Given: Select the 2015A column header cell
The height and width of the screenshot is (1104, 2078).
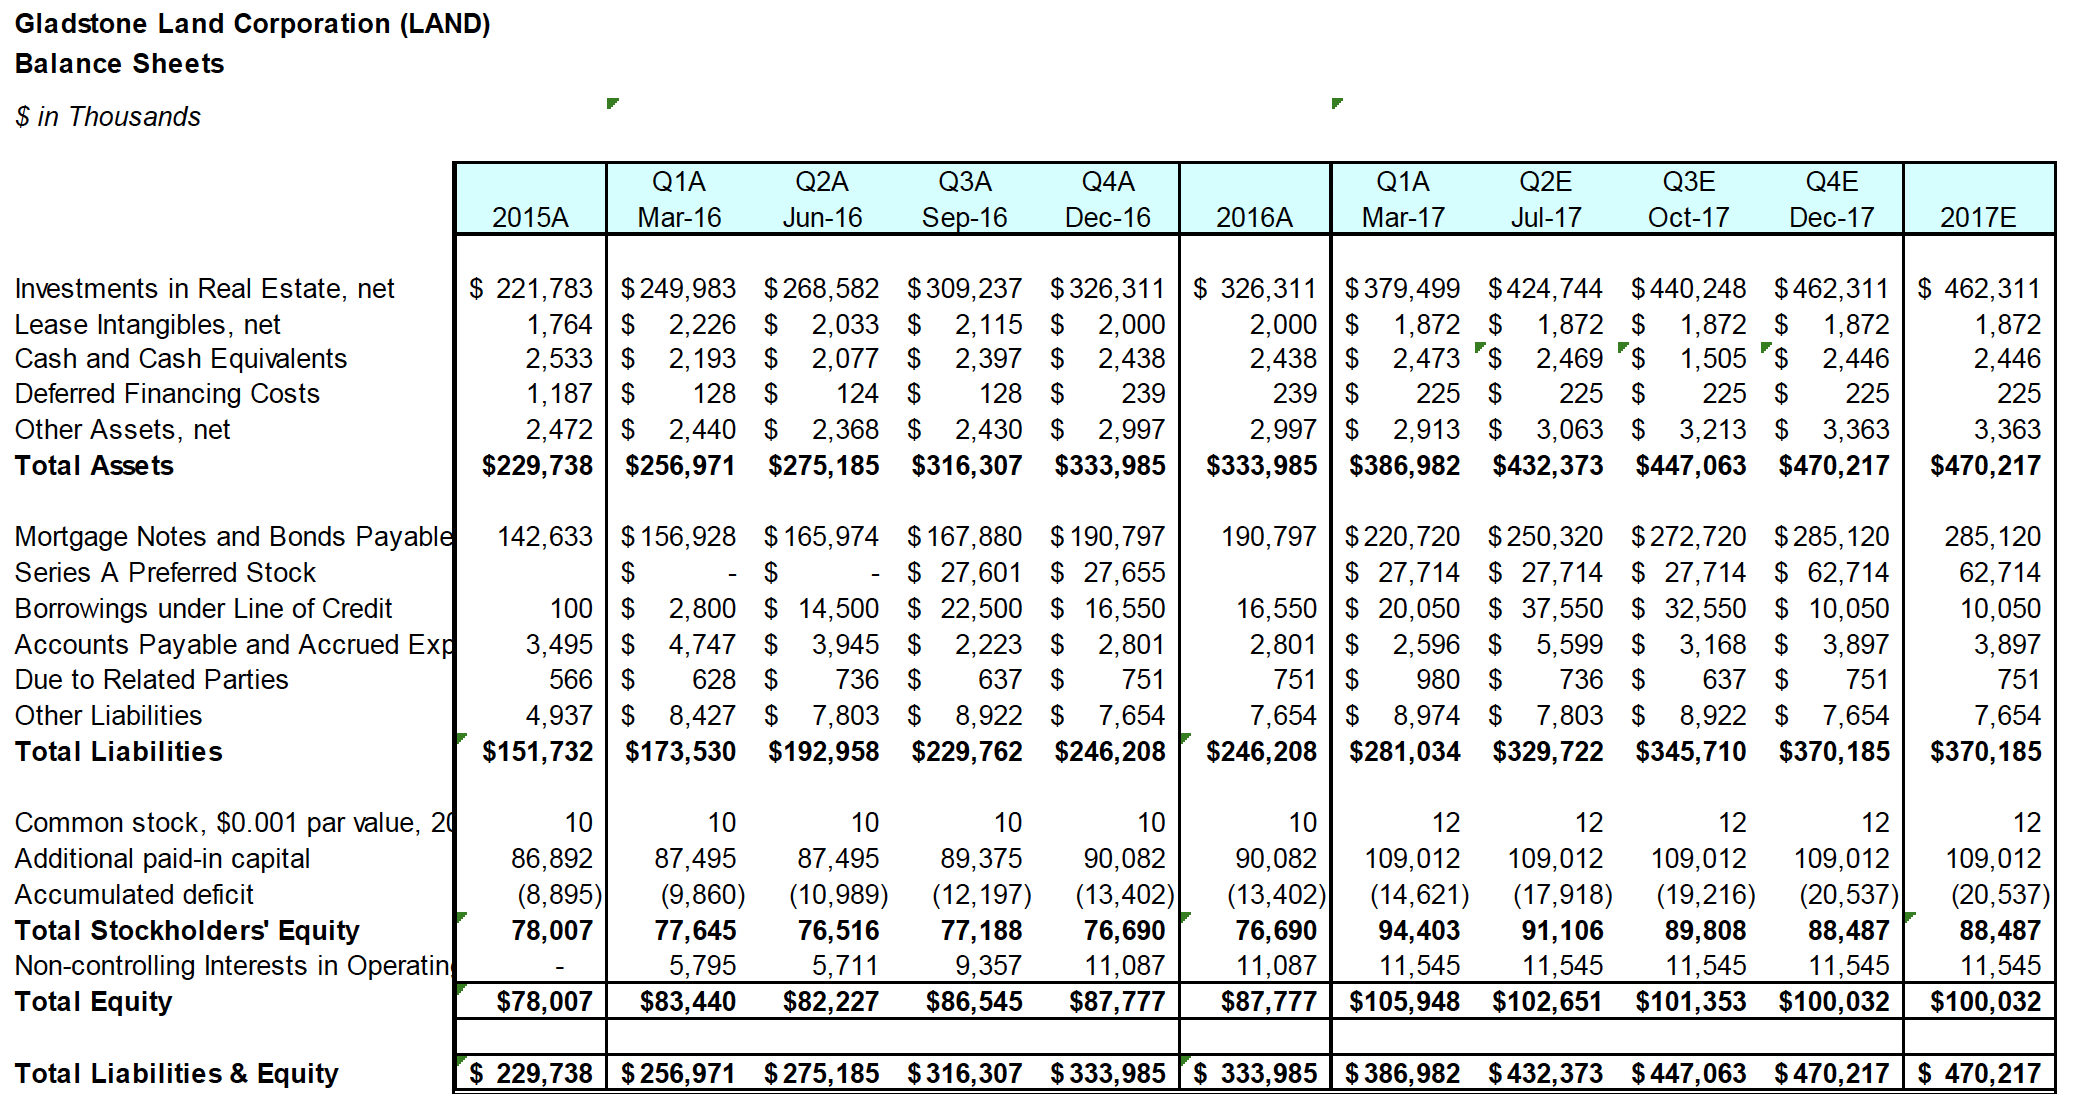Looking at the screenshot, I should pos(530,215).
